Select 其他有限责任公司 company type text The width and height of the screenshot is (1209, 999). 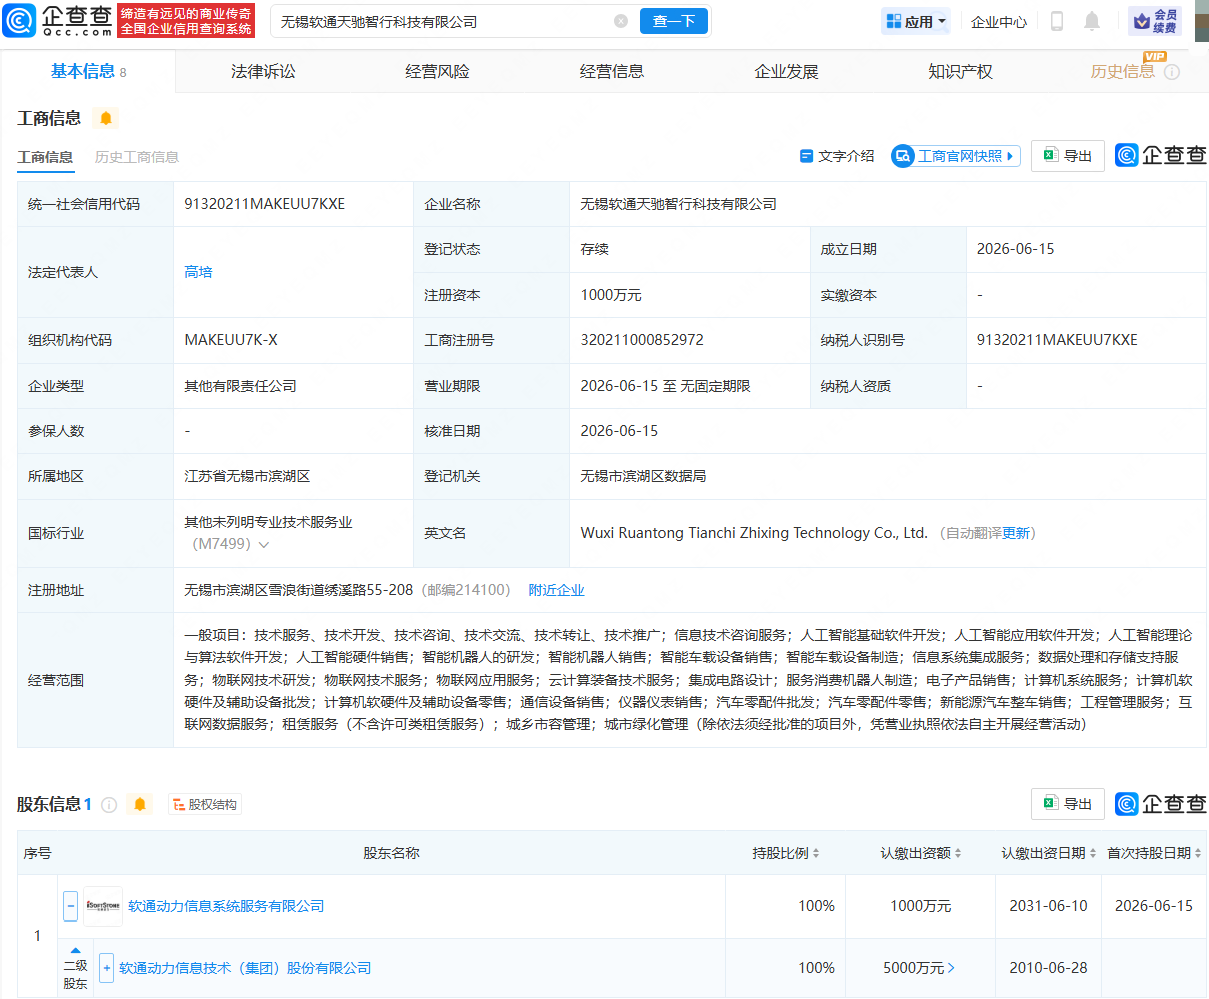pyautogui.click(x=240, y=386)
